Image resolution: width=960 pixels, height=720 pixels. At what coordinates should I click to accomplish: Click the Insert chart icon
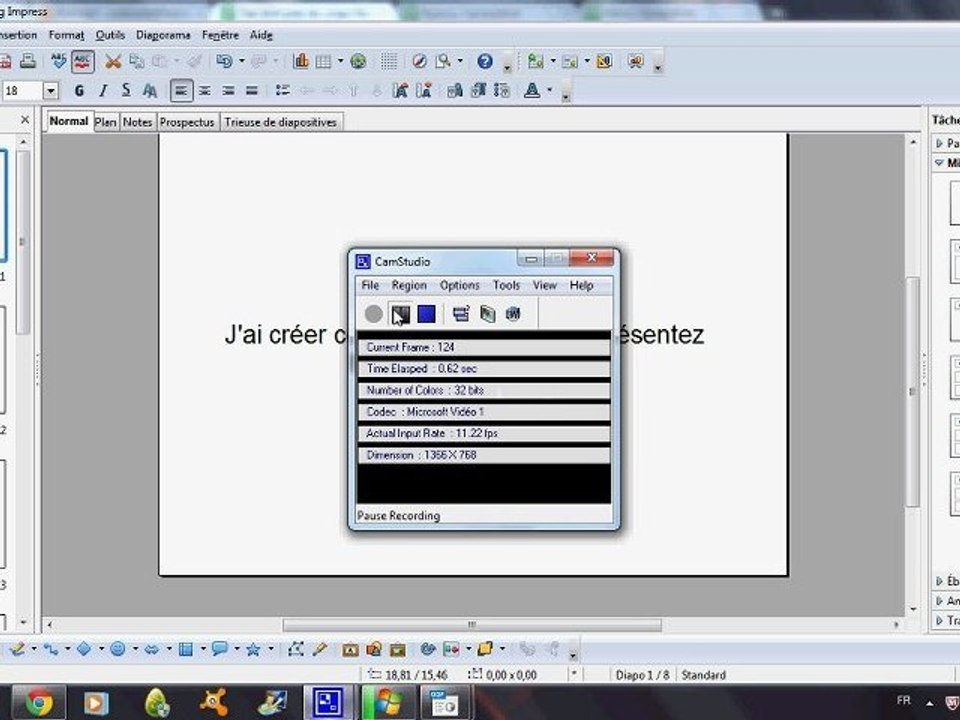301,61
